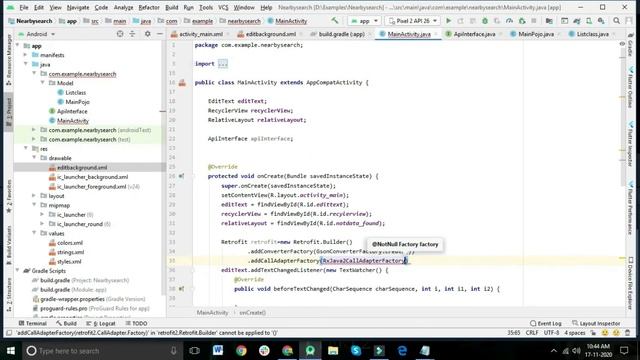Collapse the Gradle Scripts node
640x360 pixels.
18,270
